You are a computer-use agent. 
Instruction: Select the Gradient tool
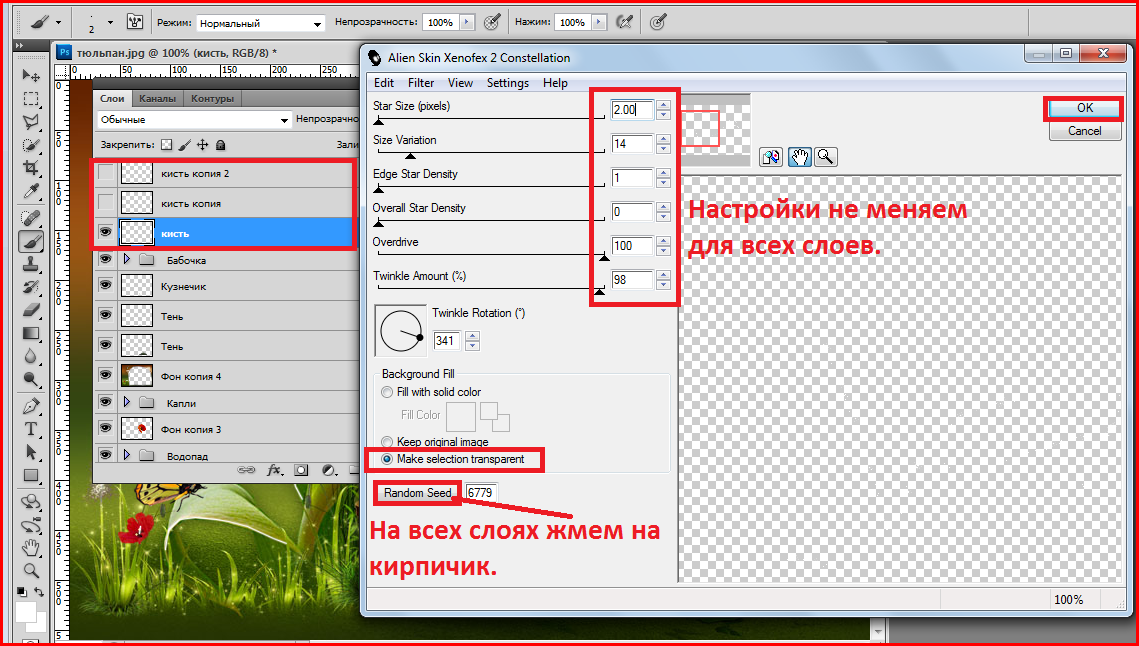31,334
